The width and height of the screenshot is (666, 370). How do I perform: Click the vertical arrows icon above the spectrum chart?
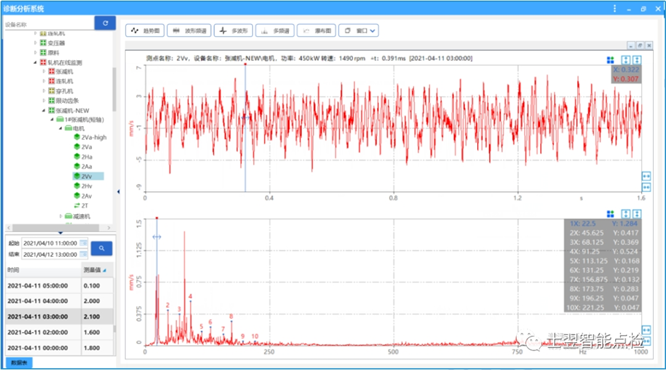tap(626, 214)
